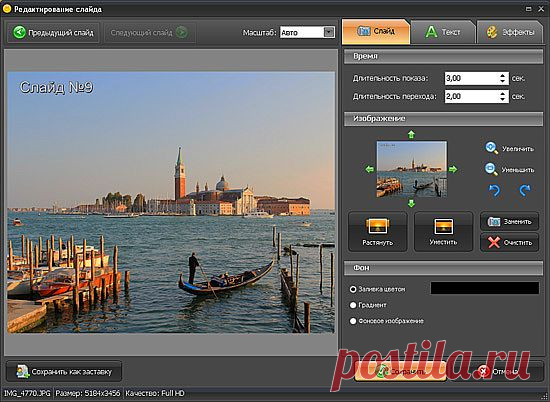The width and height of the screenshot is (550, 402).
Task: Rotate image counterclockwise with blue arrow
Action: (495, 190)
